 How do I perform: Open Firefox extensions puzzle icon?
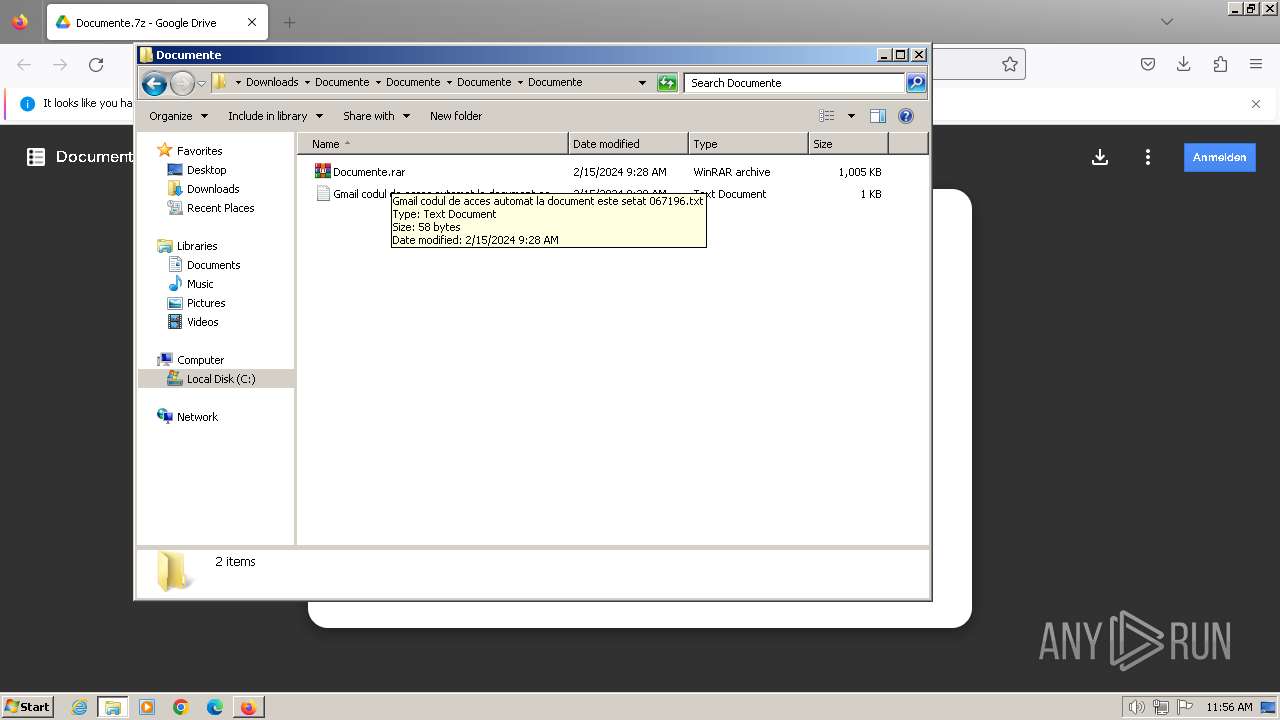(1220, 64)
